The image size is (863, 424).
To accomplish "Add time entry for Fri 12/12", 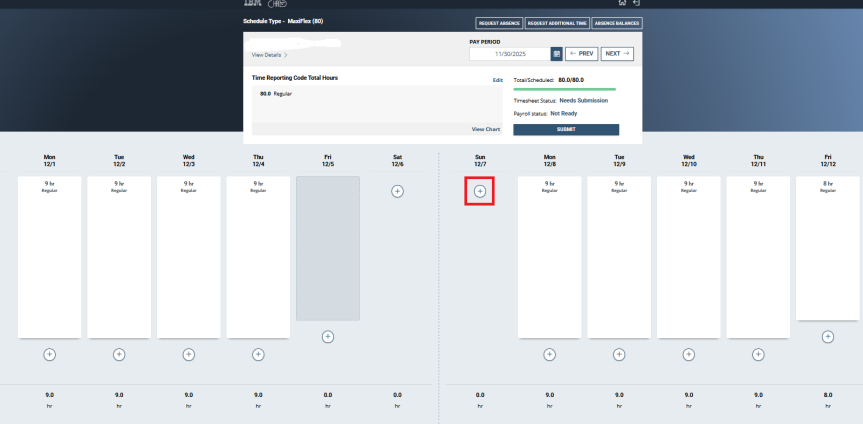I will [x=828, y=336].
